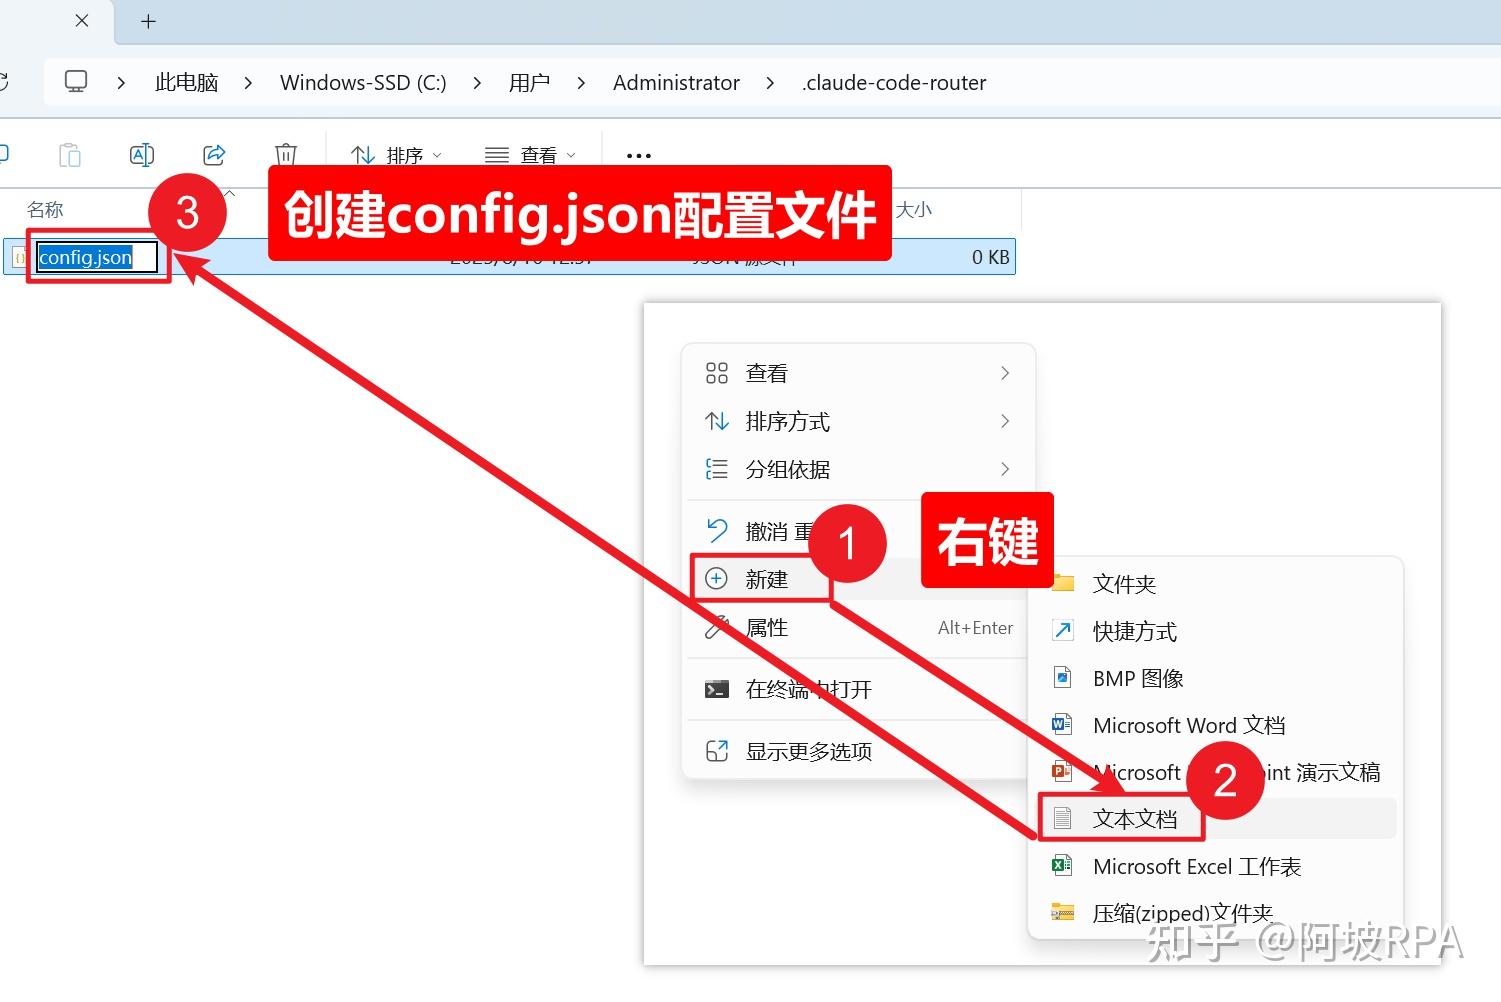Click the JSON file icon beside config.json

point(22,256)
